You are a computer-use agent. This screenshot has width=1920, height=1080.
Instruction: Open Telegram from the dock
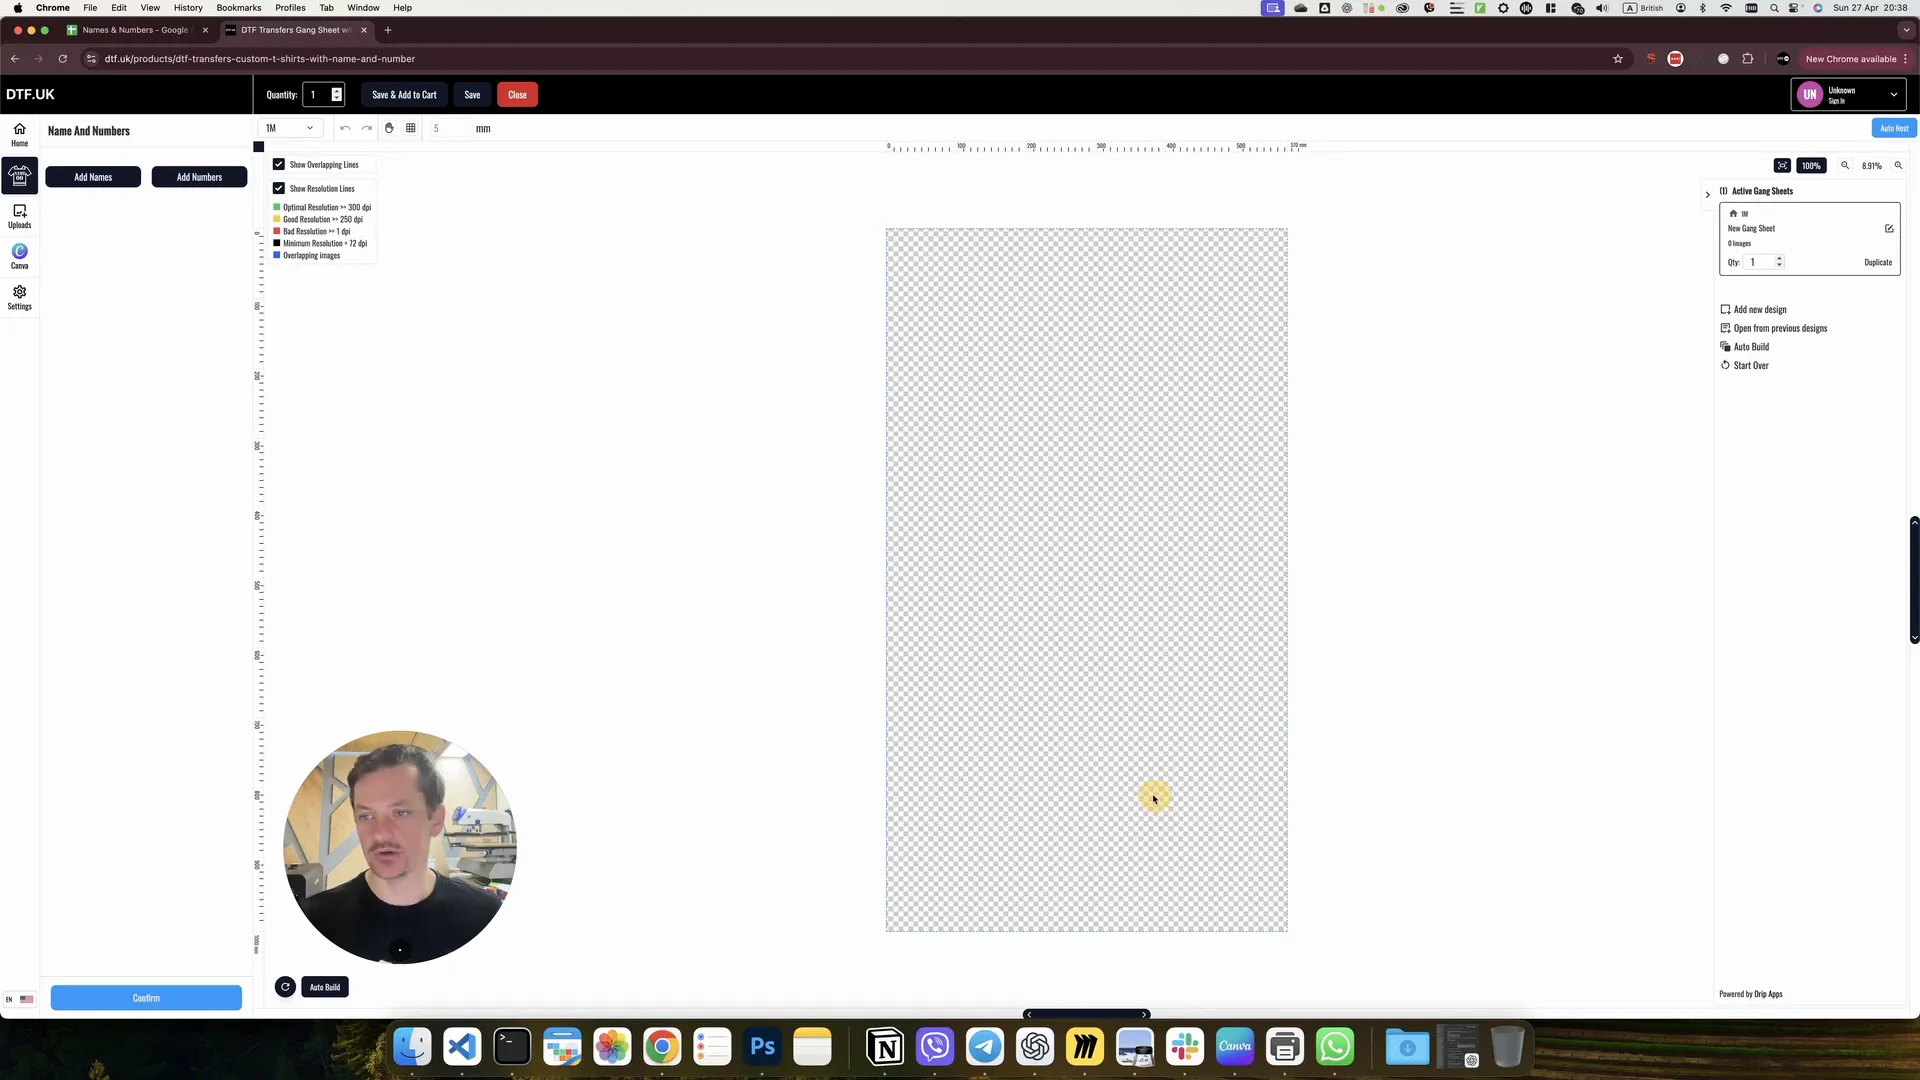(985, 1047)
